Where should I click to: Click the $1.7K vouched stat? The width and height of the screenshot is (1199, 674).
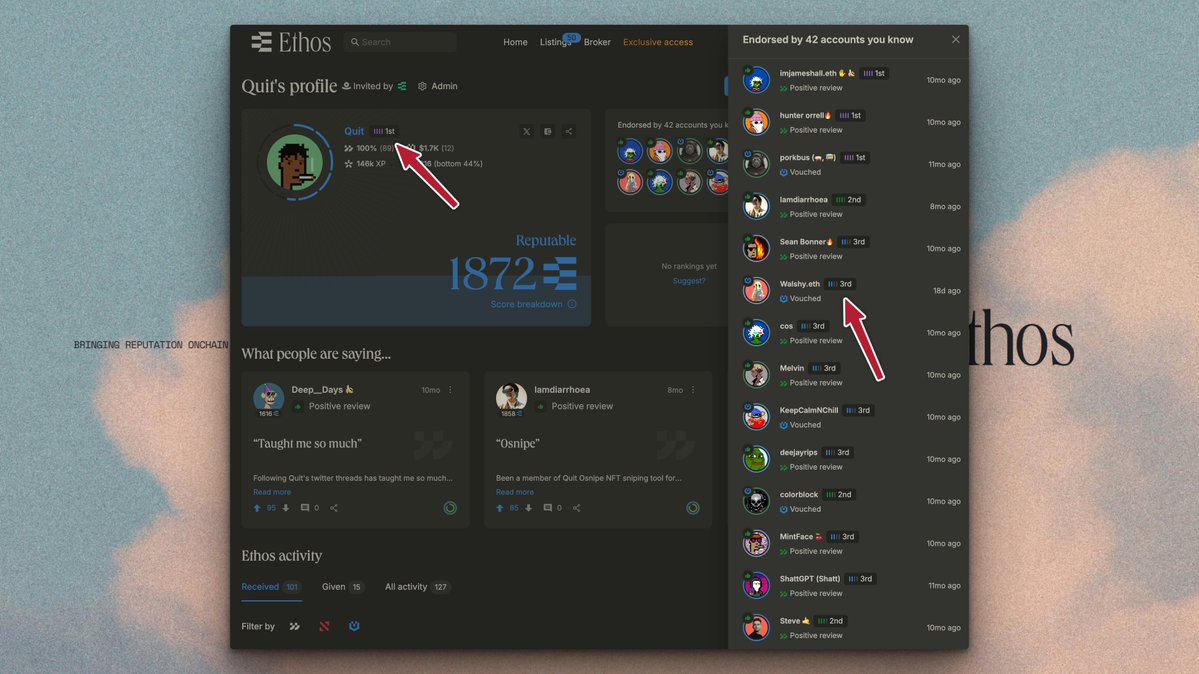pos(430,148)
